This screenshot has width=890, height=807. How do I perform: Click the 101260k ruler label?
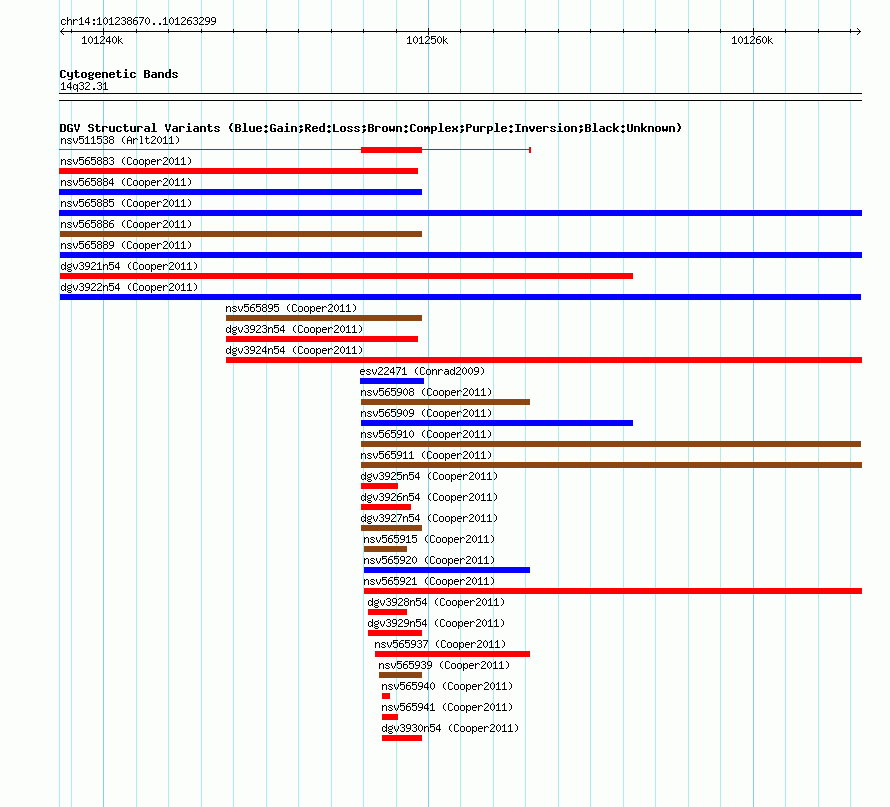pos(752,40)
